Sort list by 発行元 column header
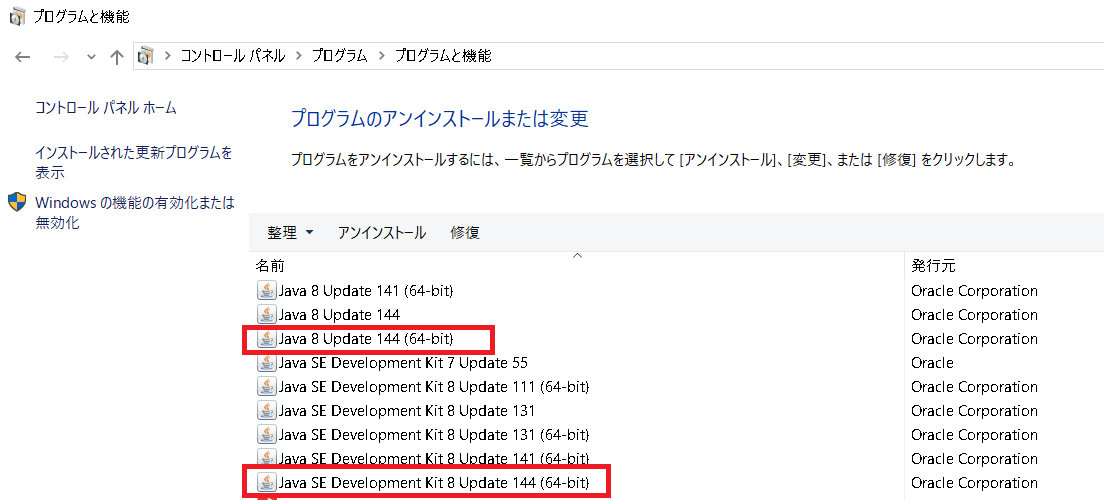The image size is (1104, 500). tap(933, 266)
